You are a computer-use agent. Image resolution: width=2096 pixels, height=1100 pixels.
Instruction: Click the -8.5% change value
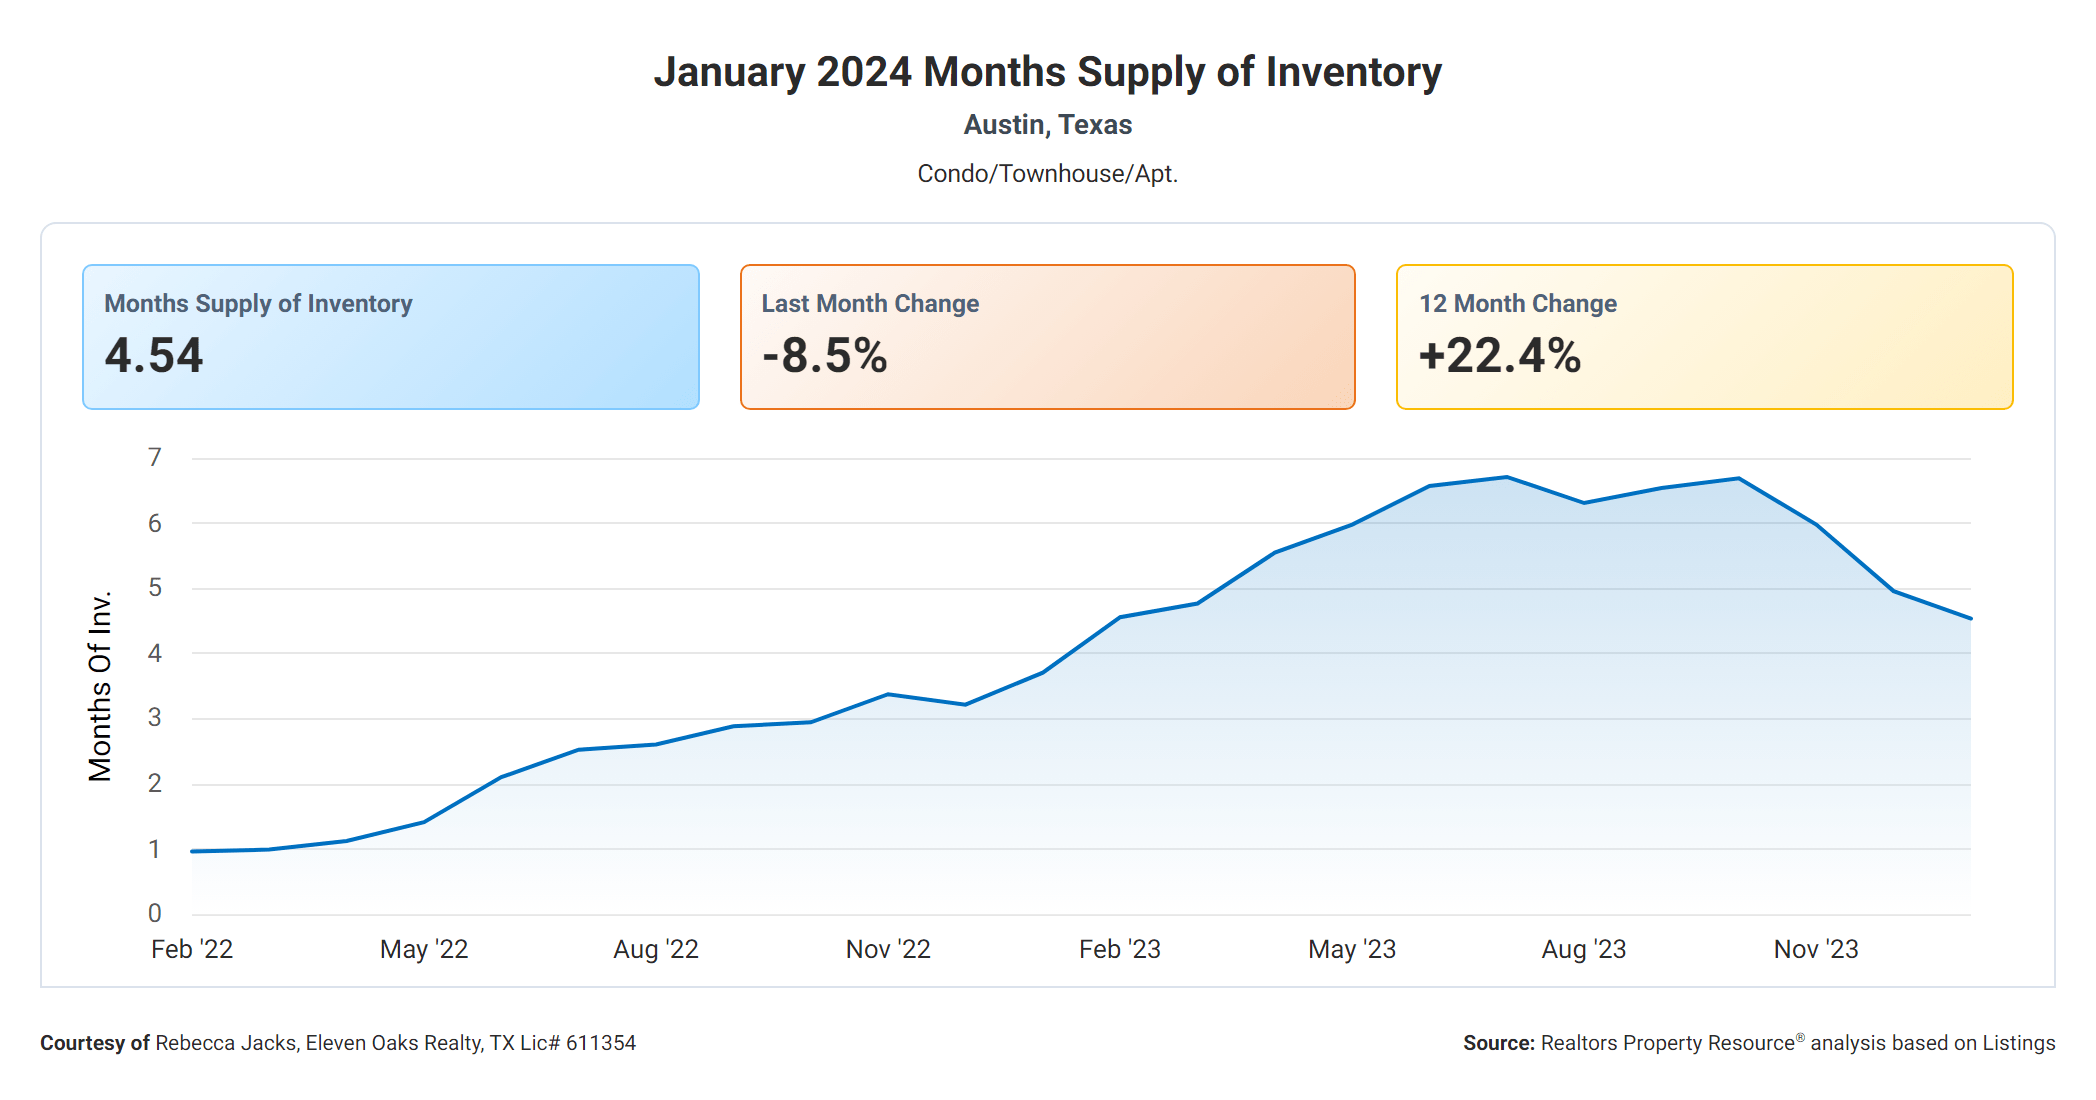point(824,356)
